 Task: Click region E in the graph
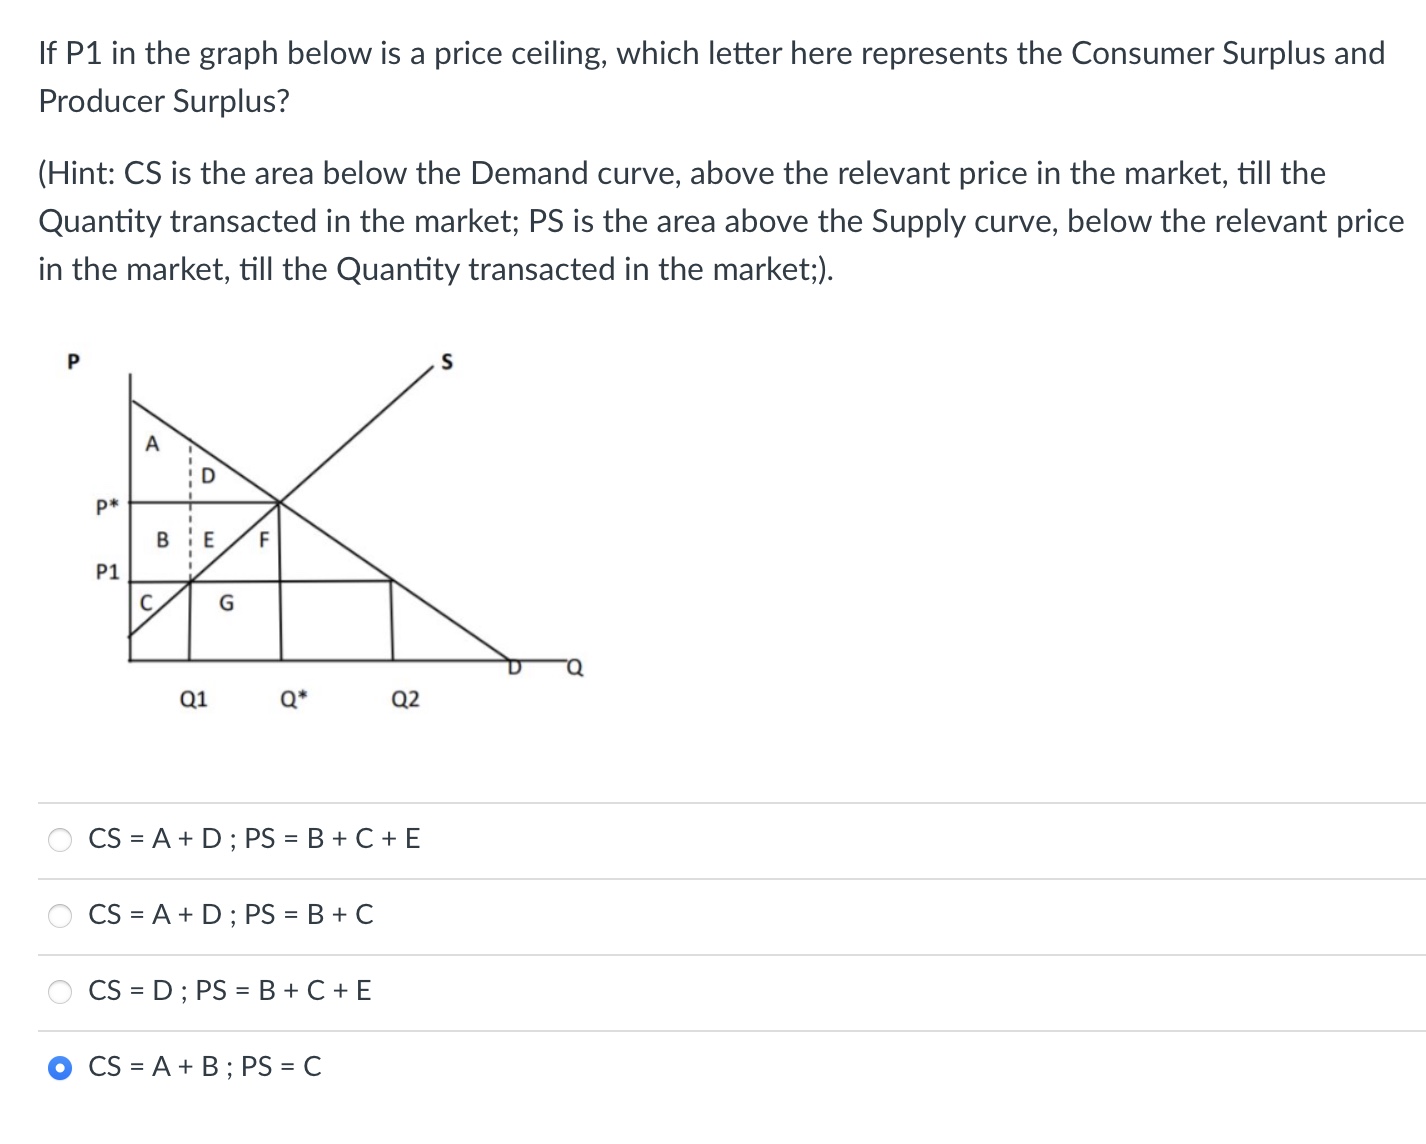click(x=209, y=540)
